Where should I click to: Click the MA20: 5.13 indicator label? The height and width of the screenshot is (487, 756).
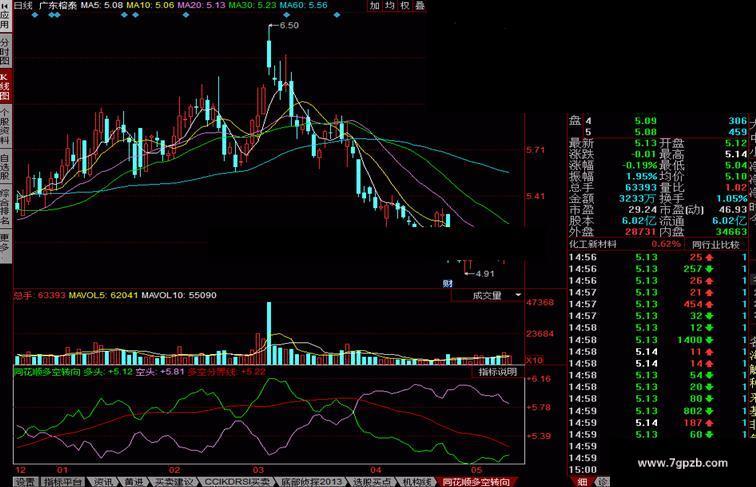(x=201, y=5)
